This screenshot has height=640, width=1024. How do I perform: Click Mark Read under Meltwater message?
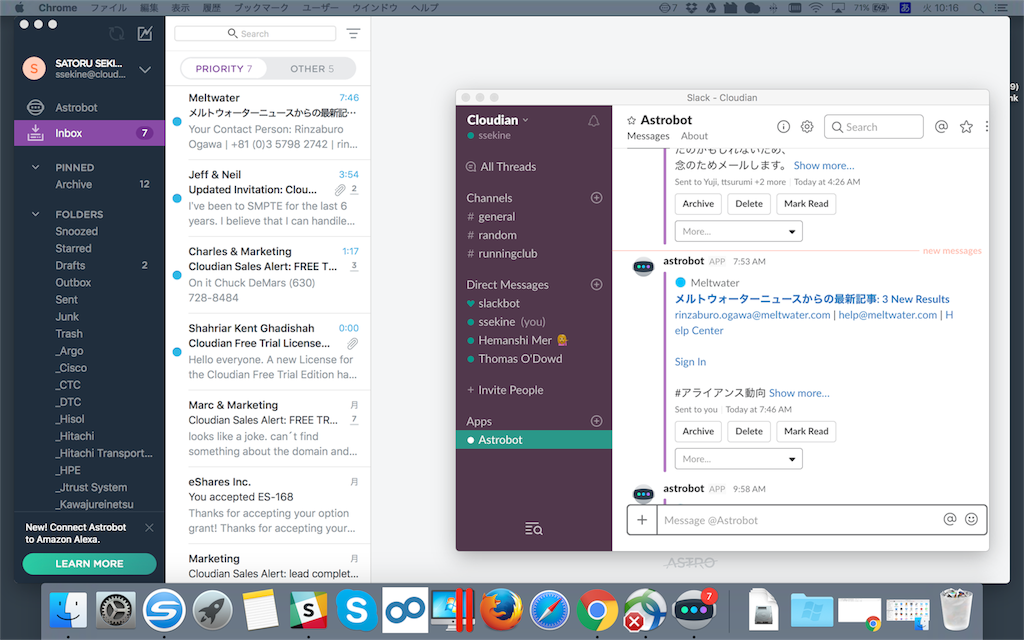click(806, 432)
